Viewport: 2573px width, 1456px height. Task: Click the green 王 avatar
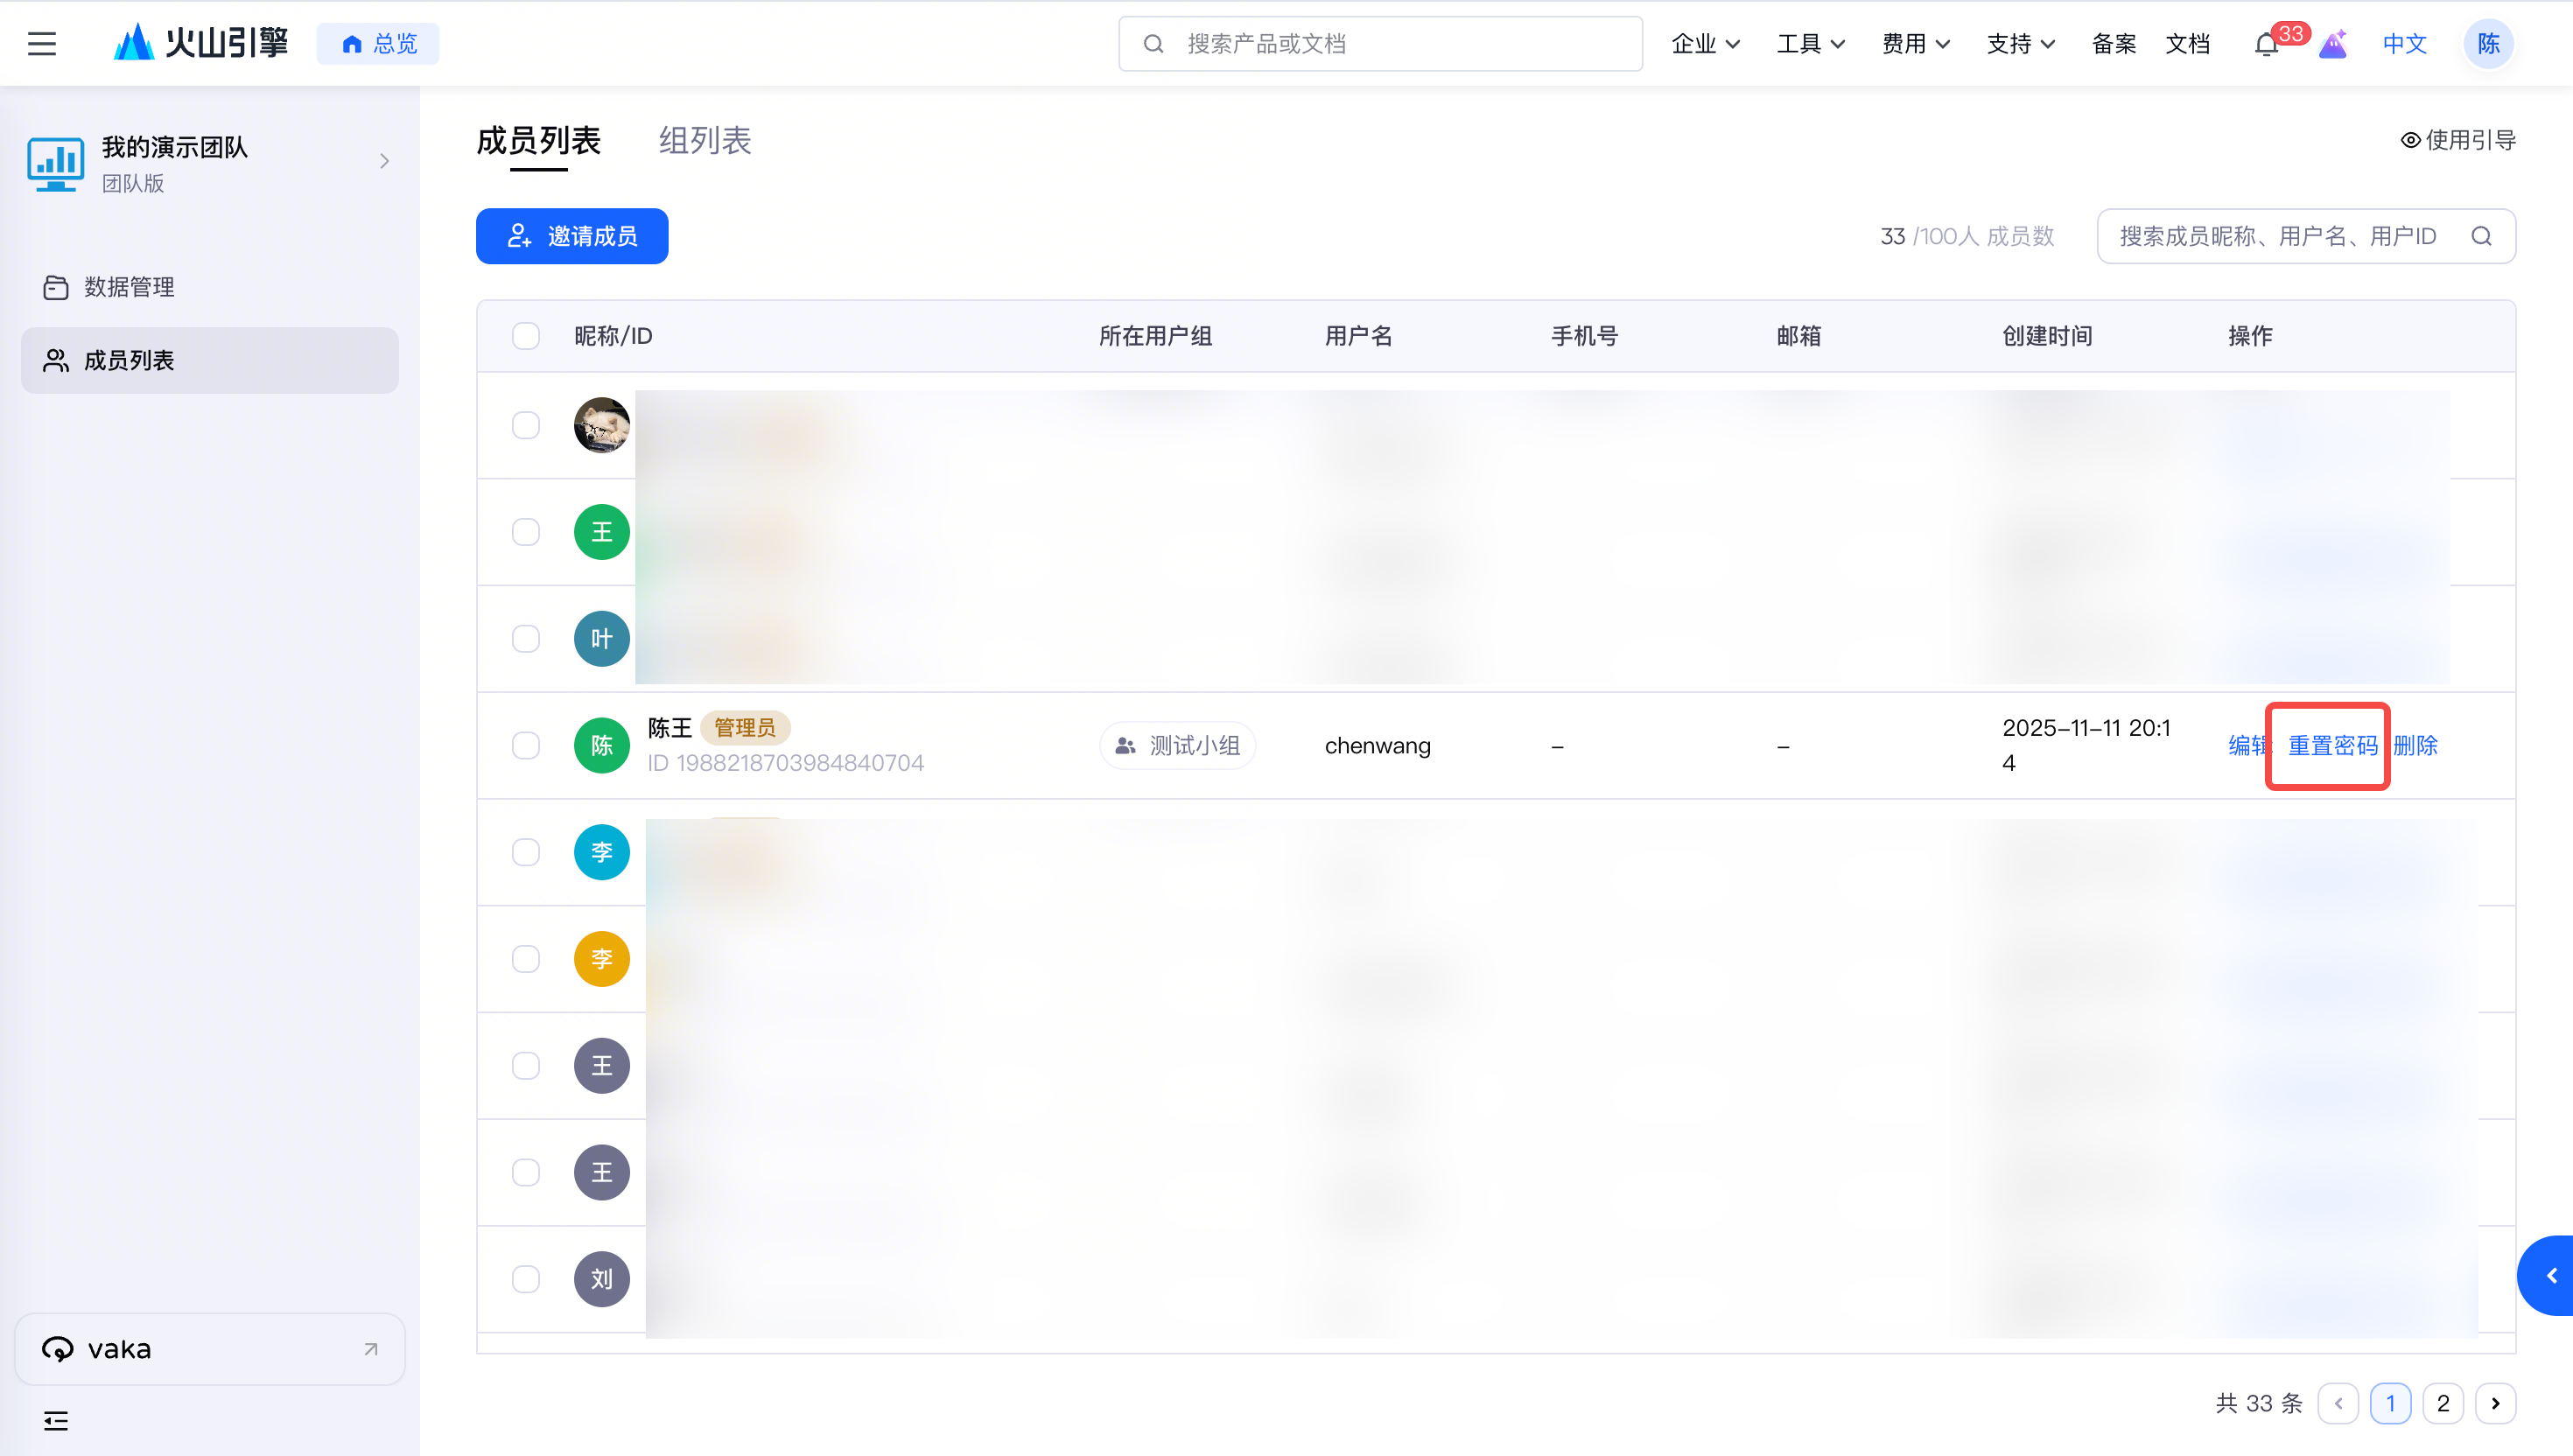pyautogui.click(x=601, y=532)
